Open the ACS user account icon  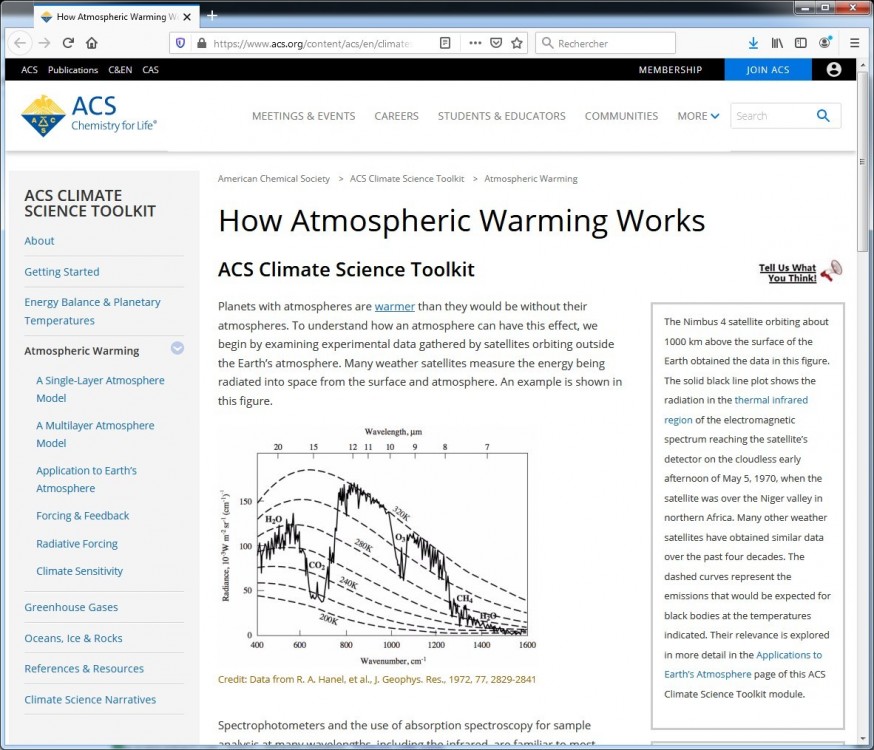(x=834, y=70)
